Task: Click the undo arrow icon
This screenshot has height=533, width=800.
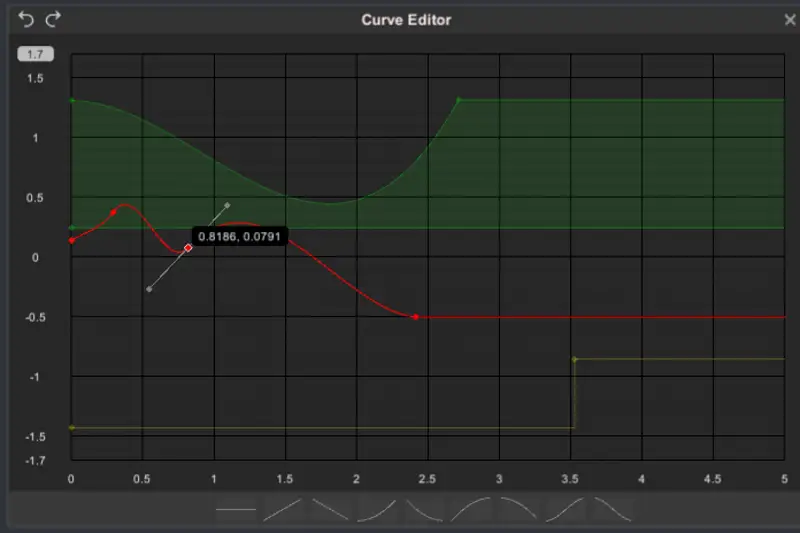Action: 26,19
